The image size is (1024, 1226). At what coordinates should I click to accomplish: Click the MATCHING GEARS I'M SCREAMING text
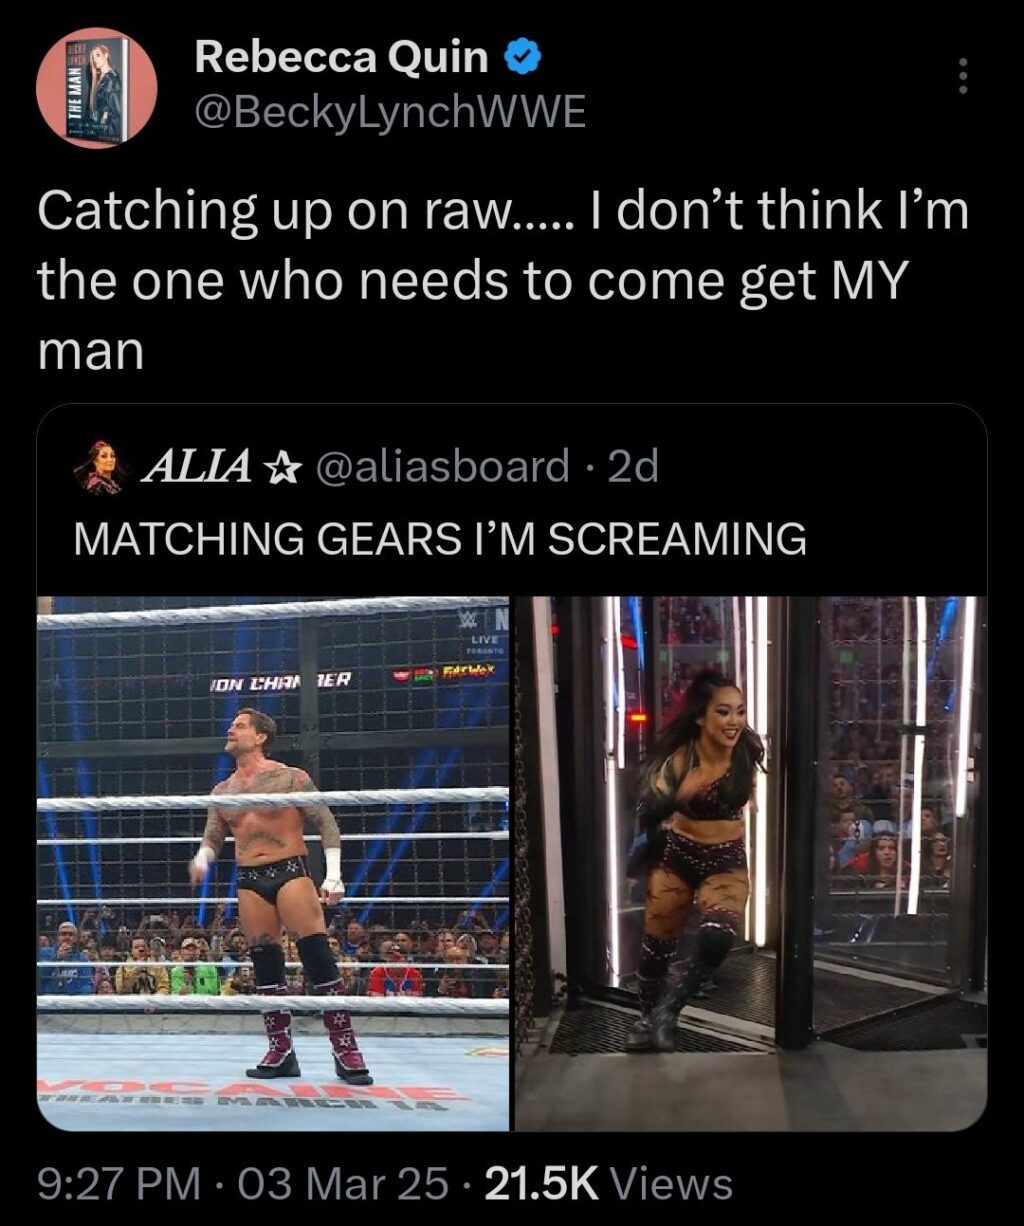pyautogui.click(x=440, y=539)
